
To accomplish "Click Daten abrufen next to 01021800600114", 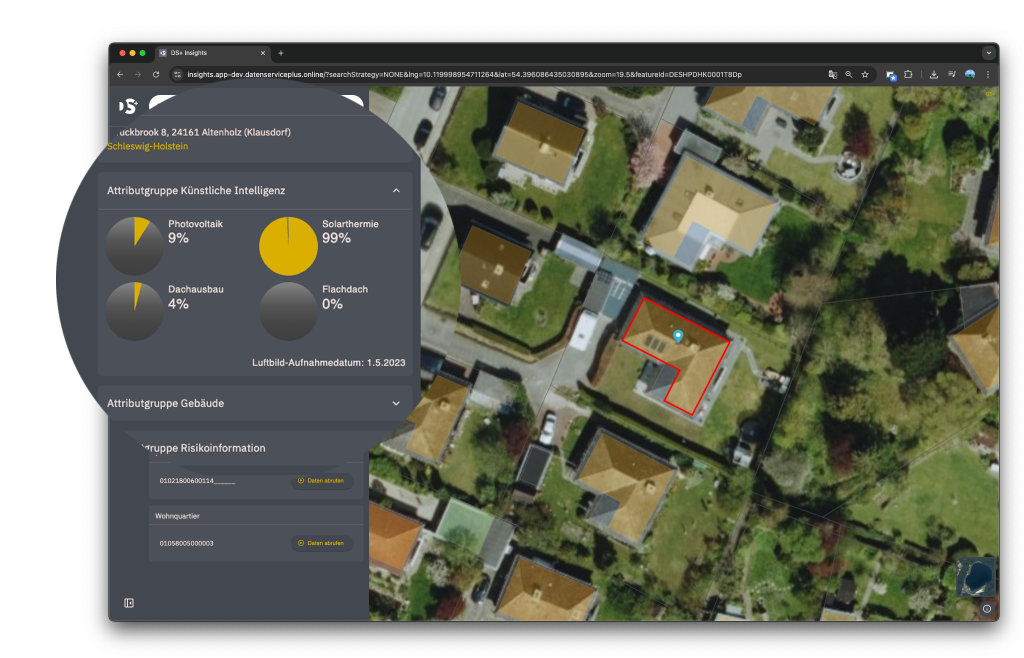I will [322, 481].
